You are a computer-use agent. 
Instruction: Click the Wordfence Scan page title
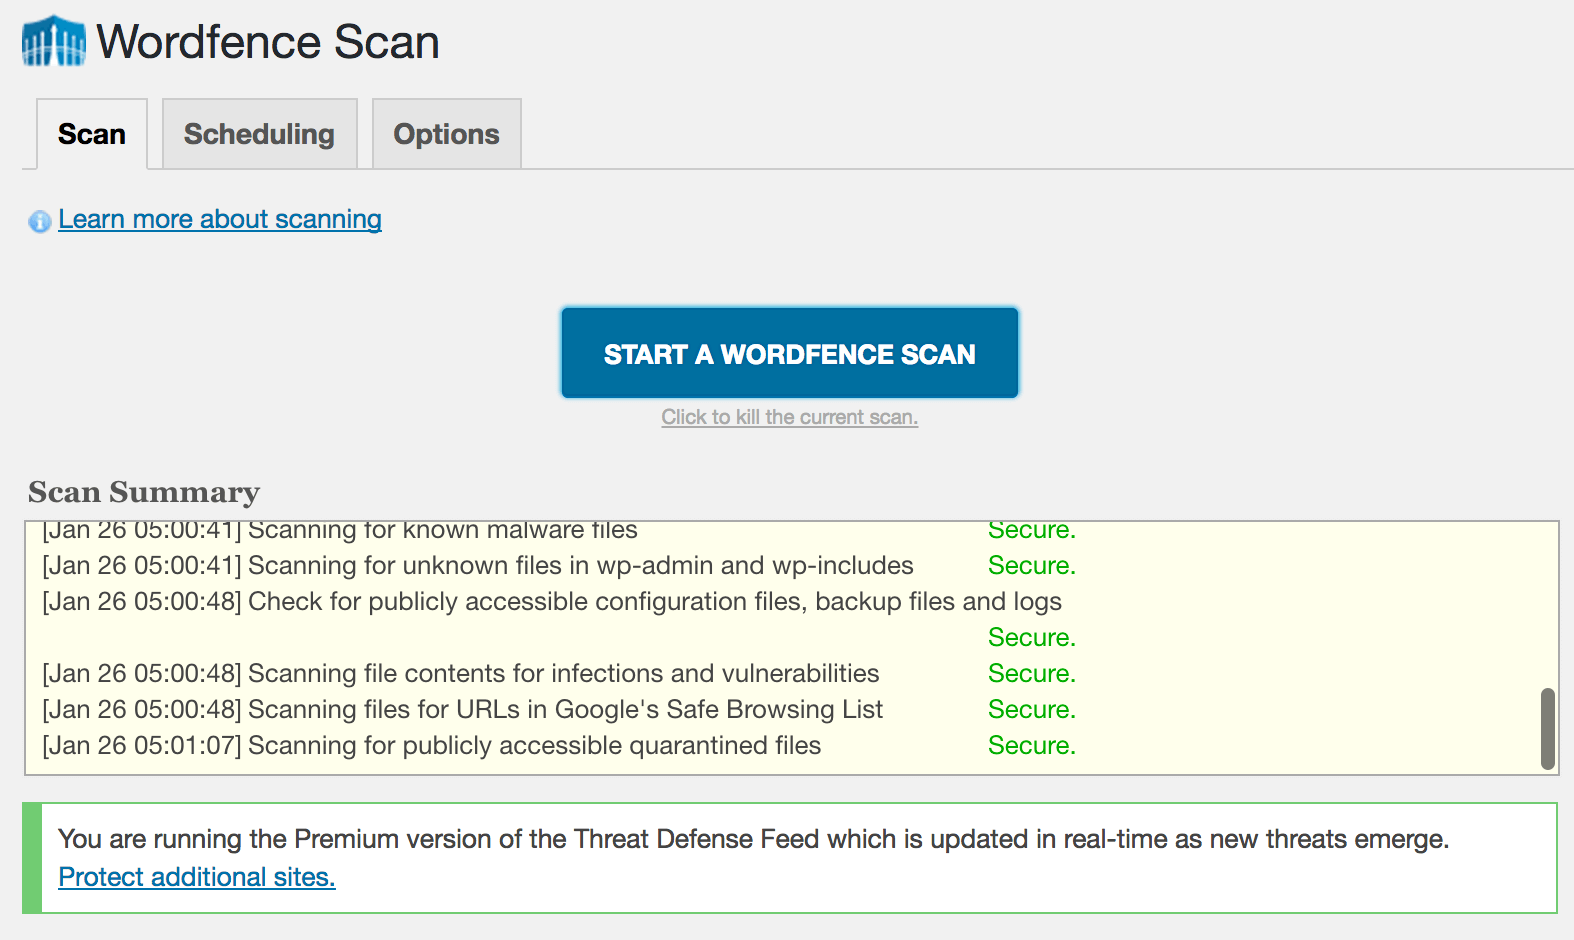[268, 42]
